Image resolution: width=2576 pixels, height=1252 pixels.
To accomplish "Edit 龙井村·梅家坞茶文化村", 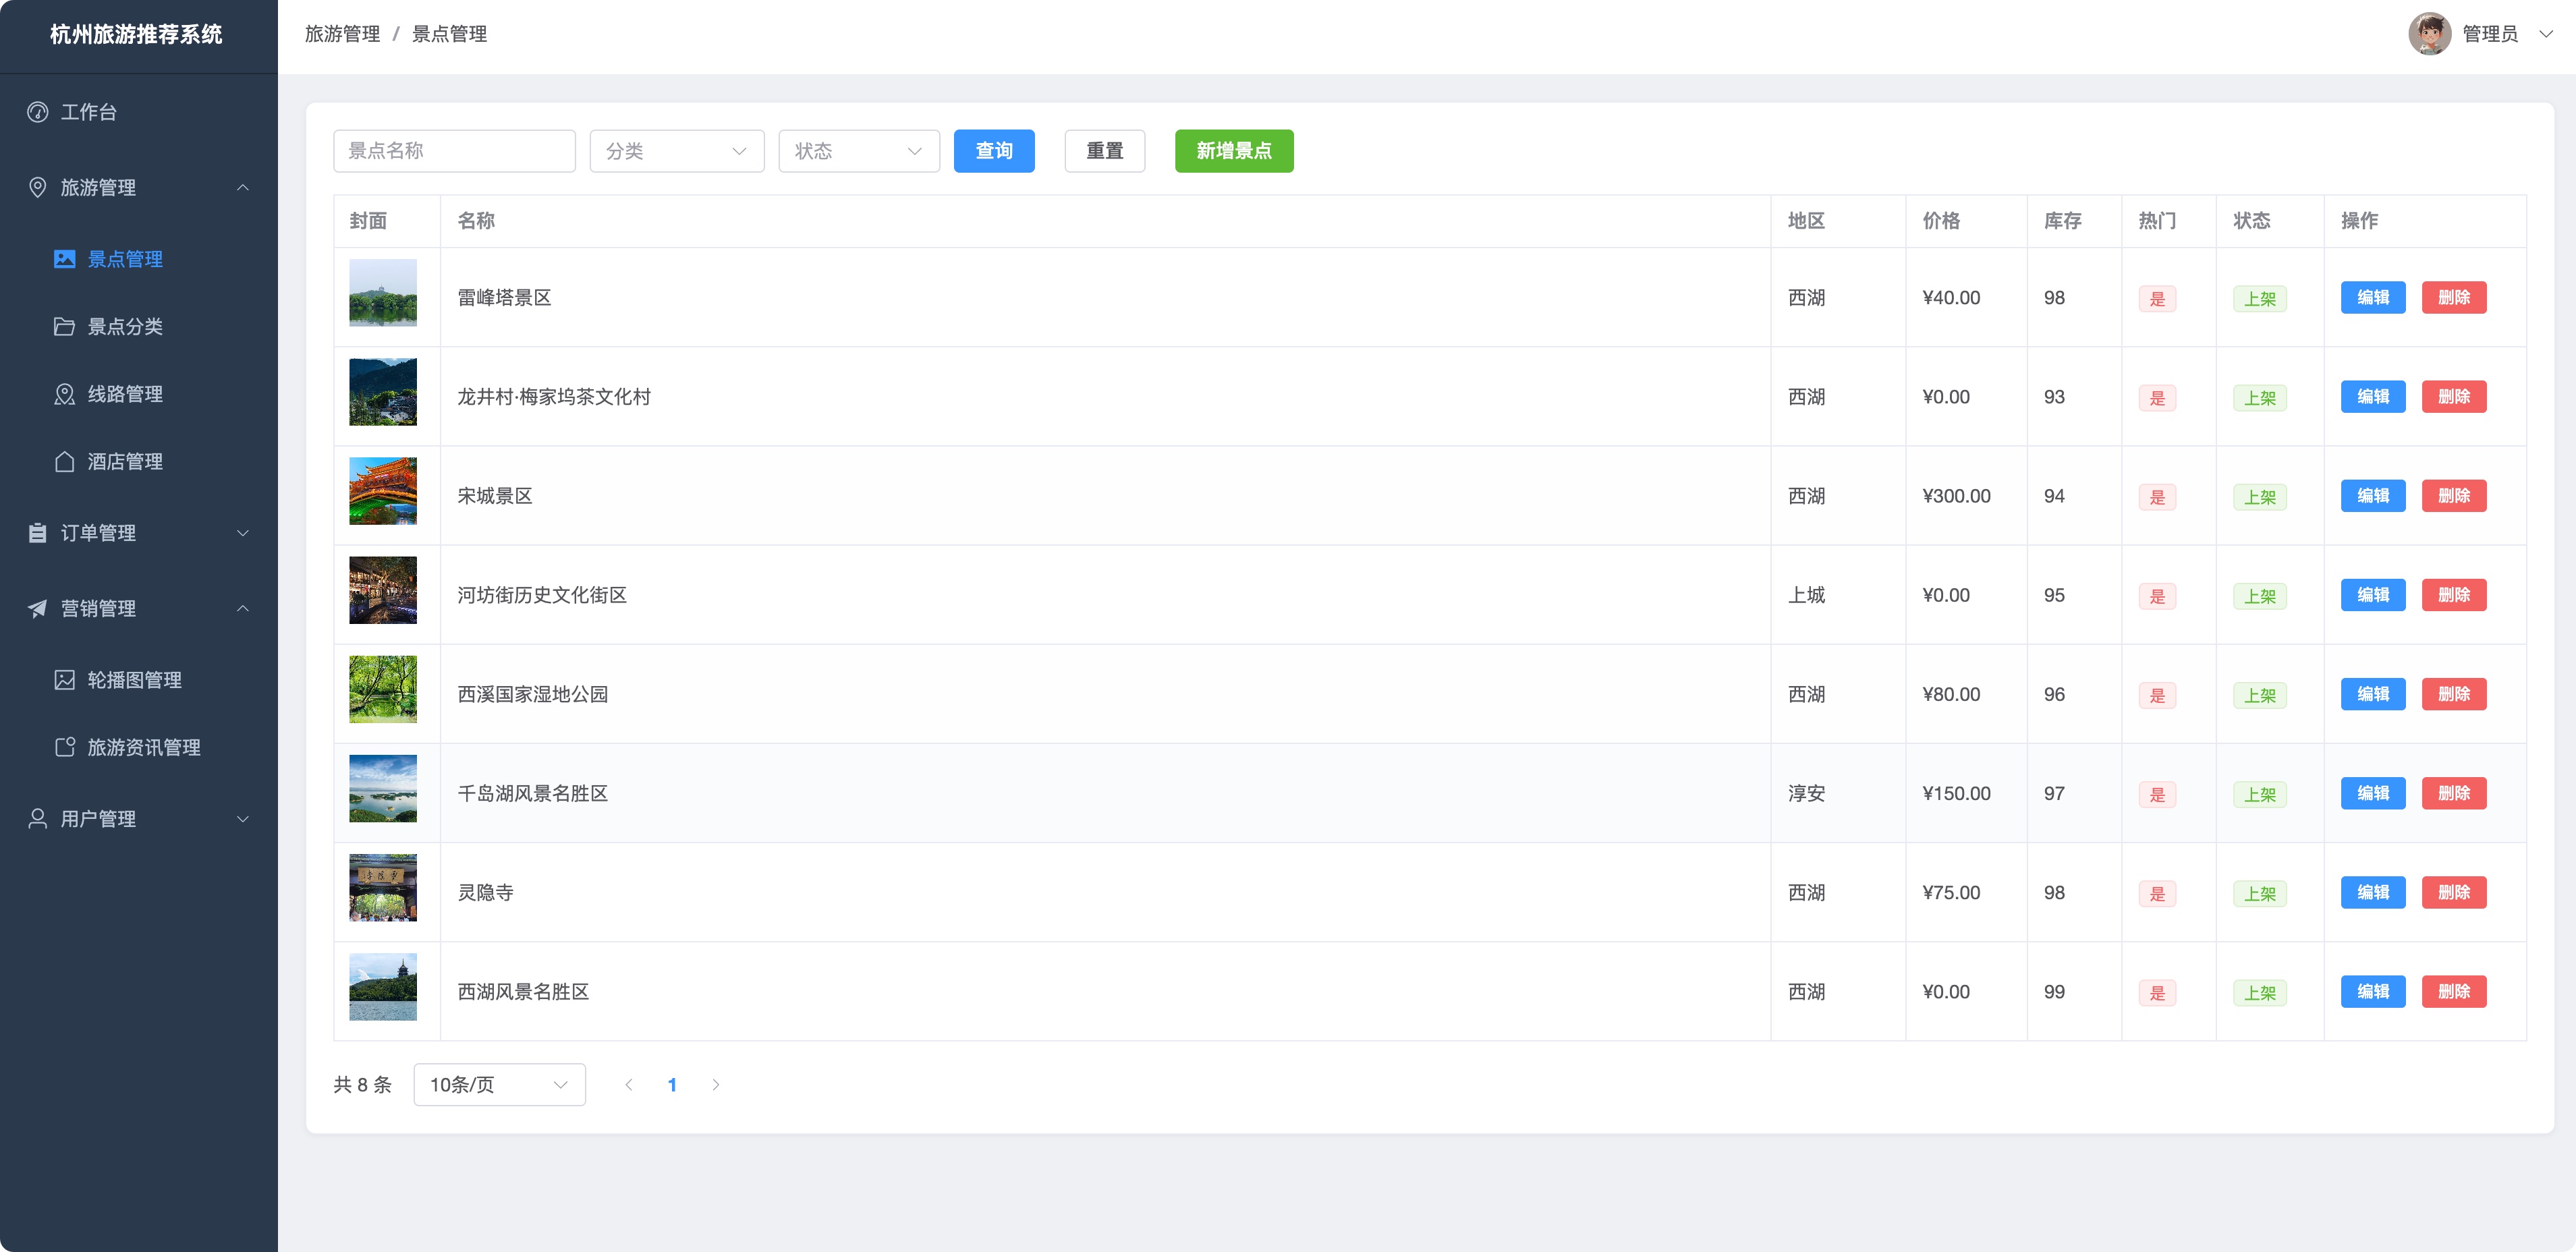I will (2373, 396).
